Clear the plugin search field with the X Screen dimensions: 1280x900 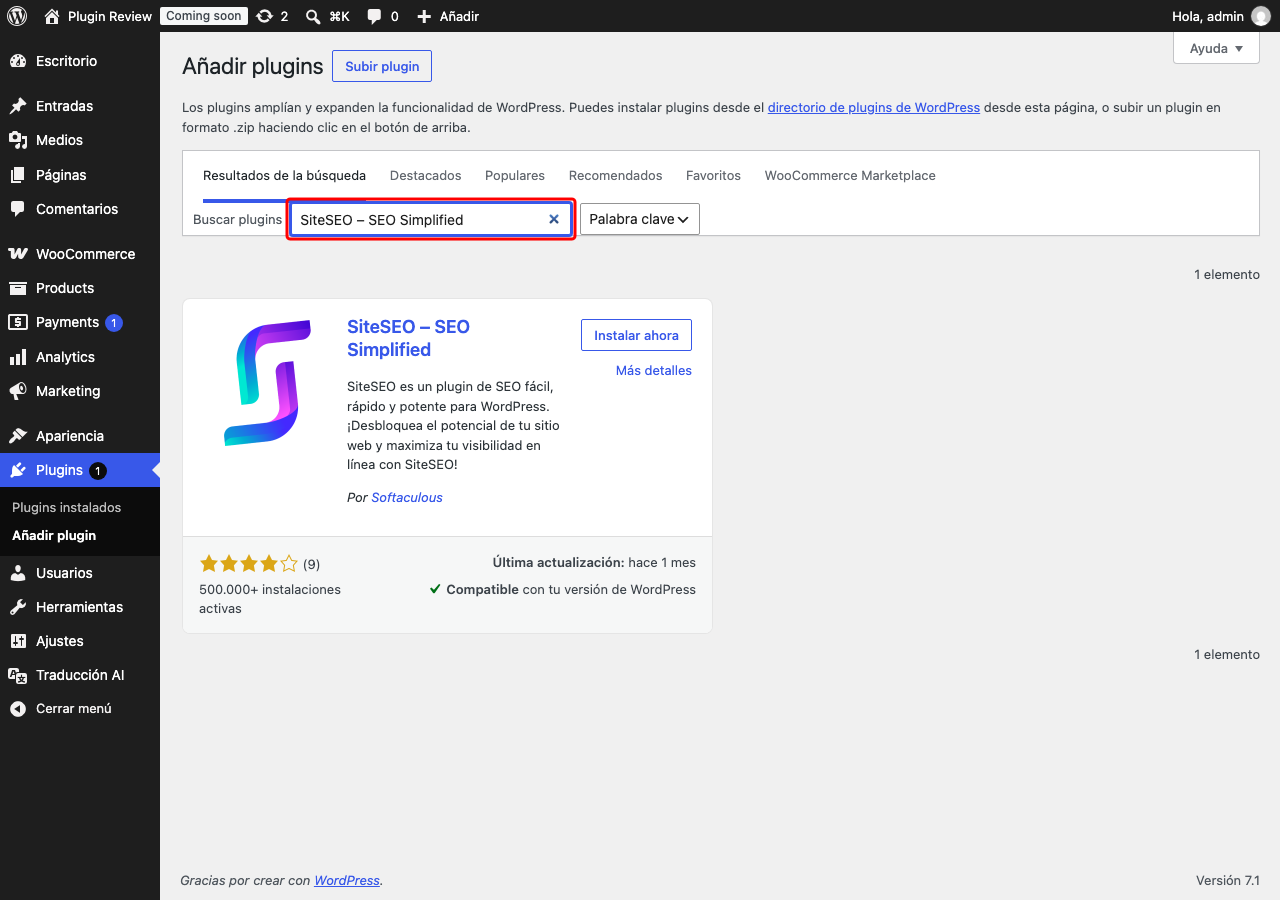(554, 219)
